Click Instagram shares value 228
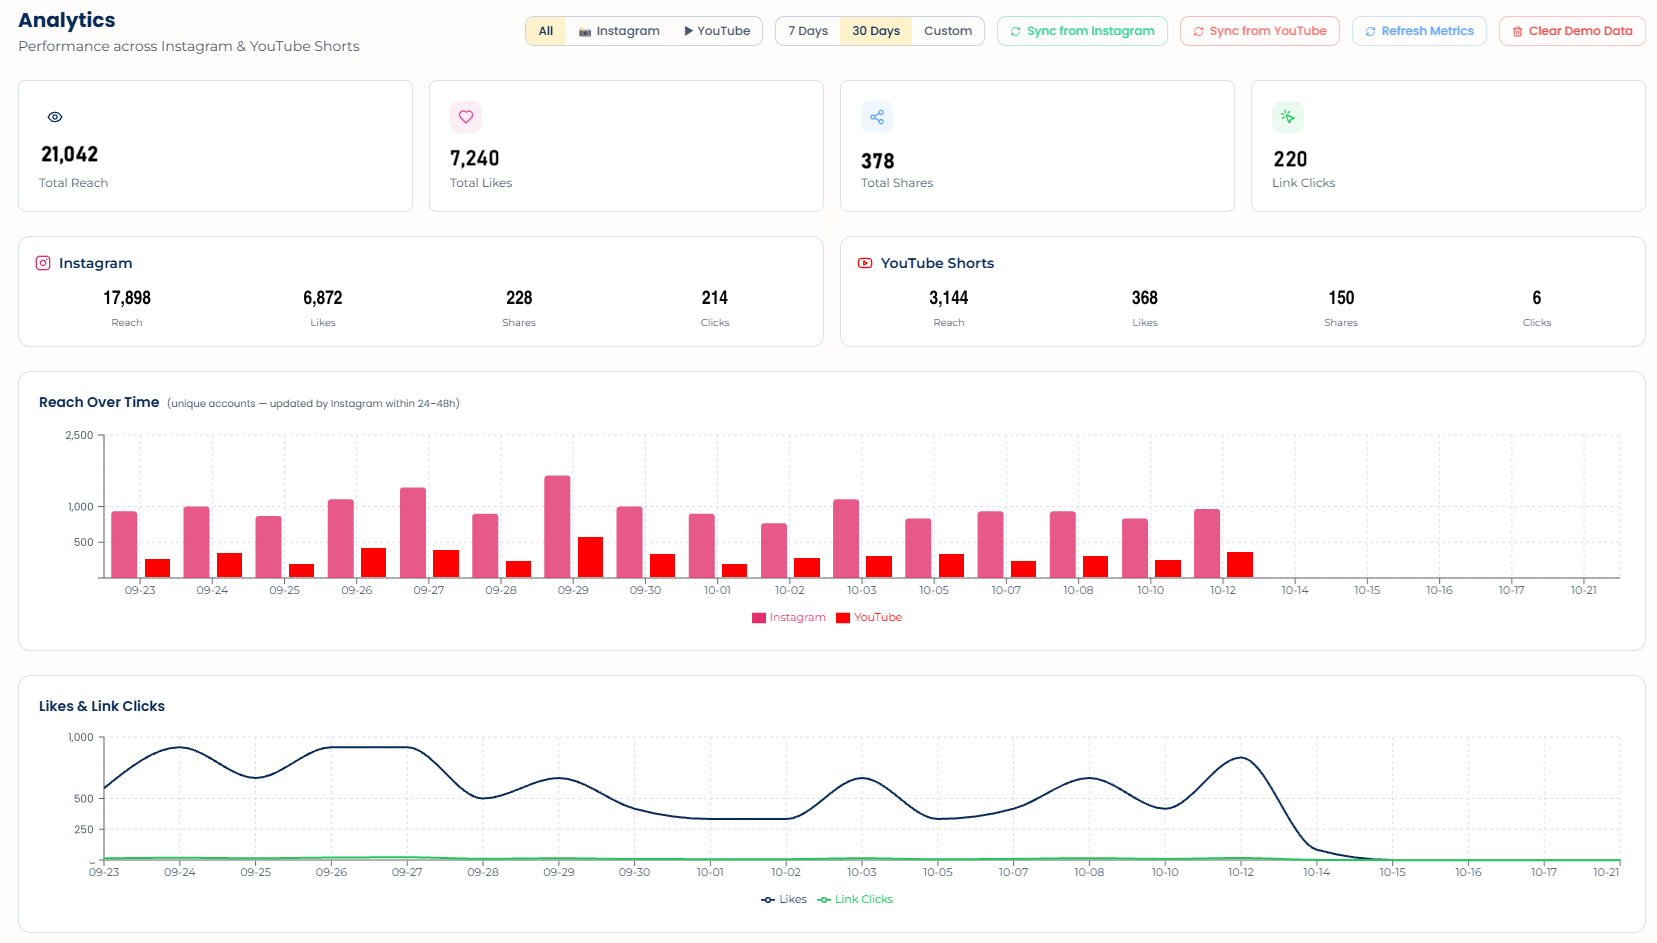 [519, 298]
